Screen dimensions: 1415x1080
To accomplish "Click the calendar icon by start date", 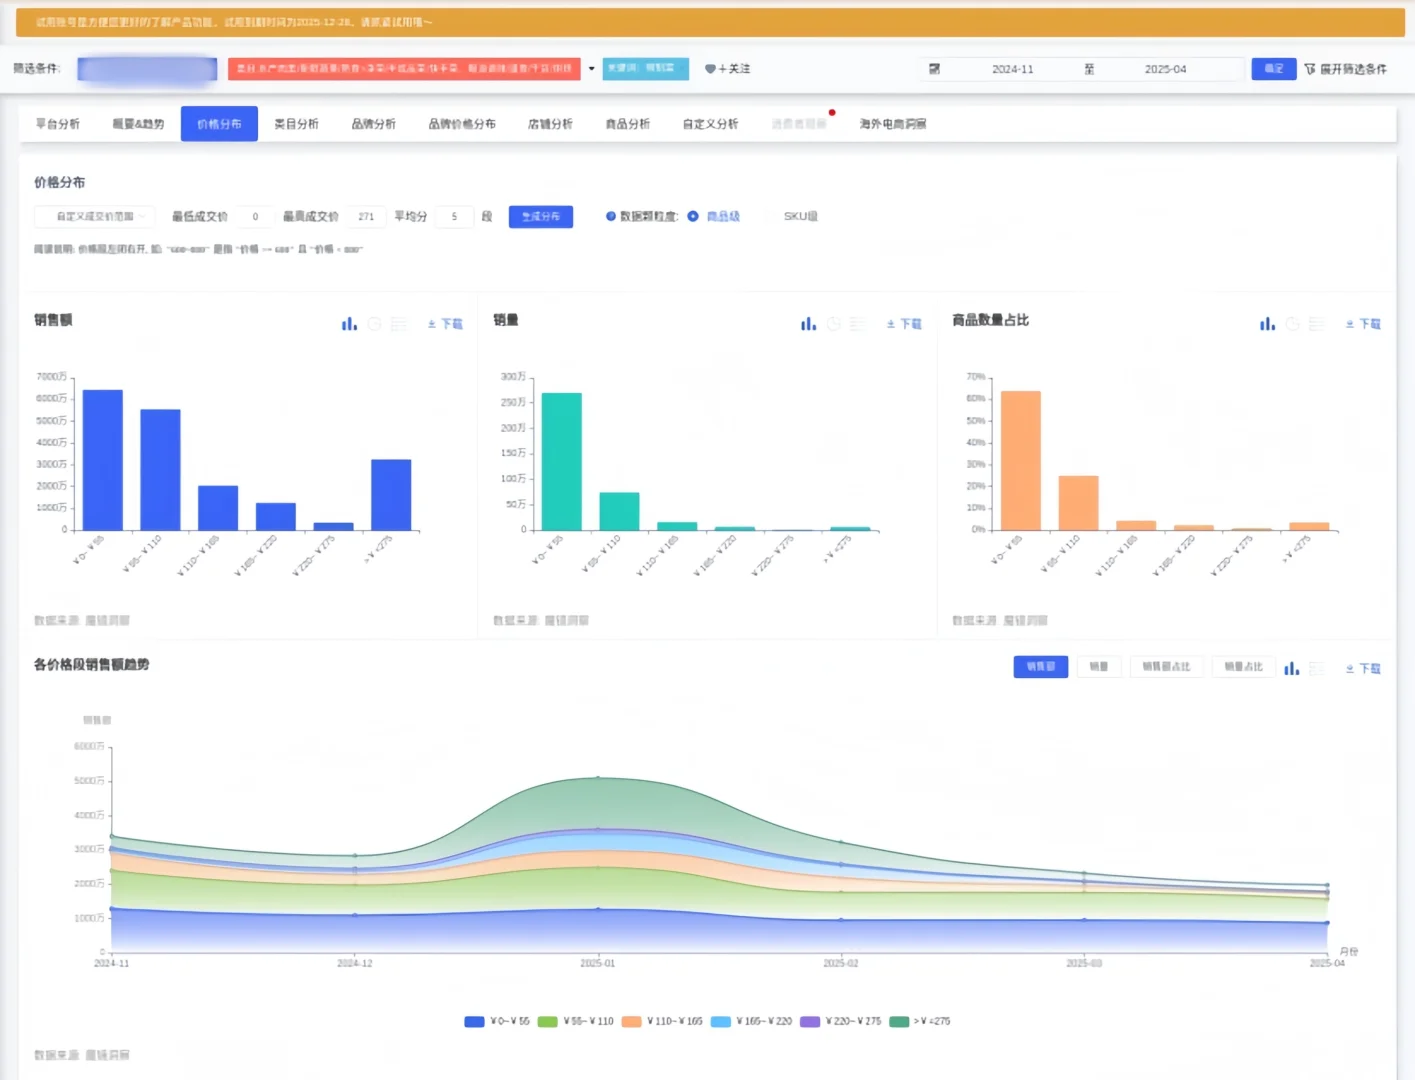I will coord(934,69).
